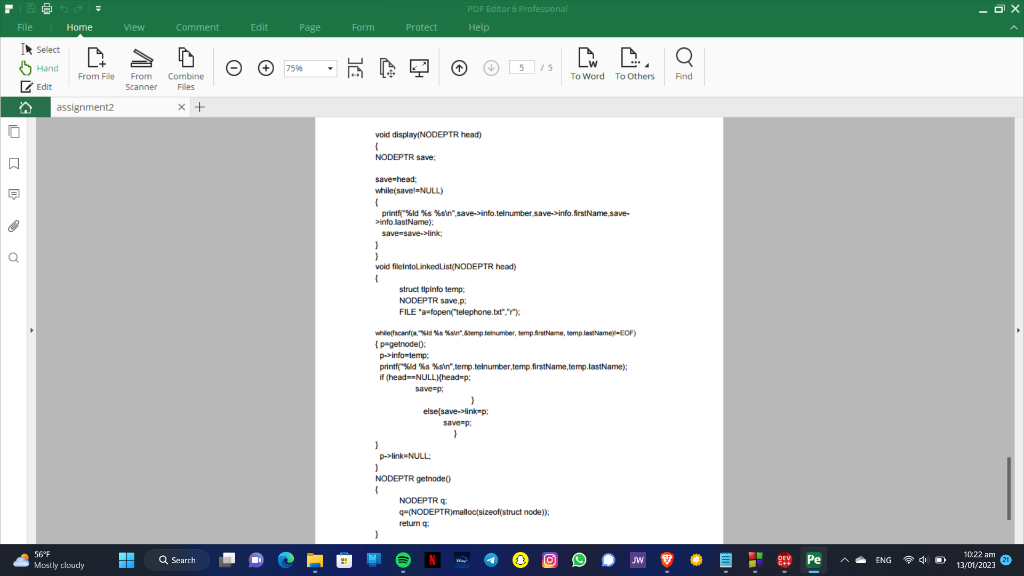Switch to the Protect ribbon tab
This screenshot has height=576, width=1024.
[421, 27]
